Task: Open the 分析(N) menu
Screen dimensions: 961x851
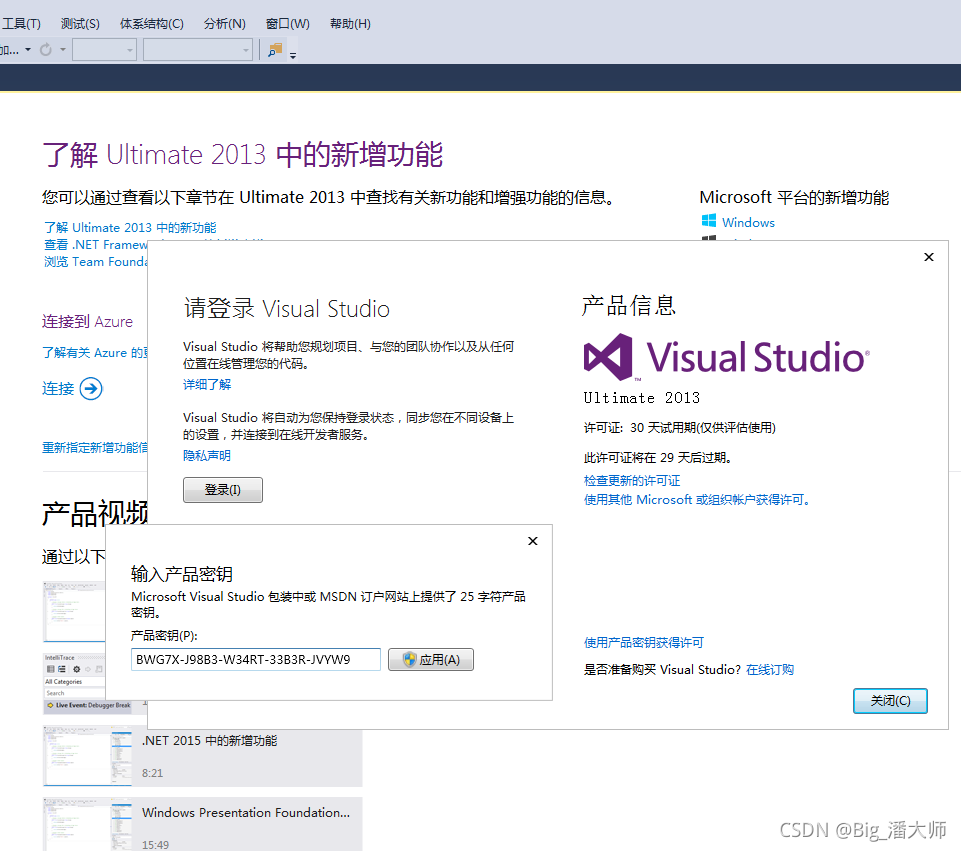Action: (x=224, y=24)
